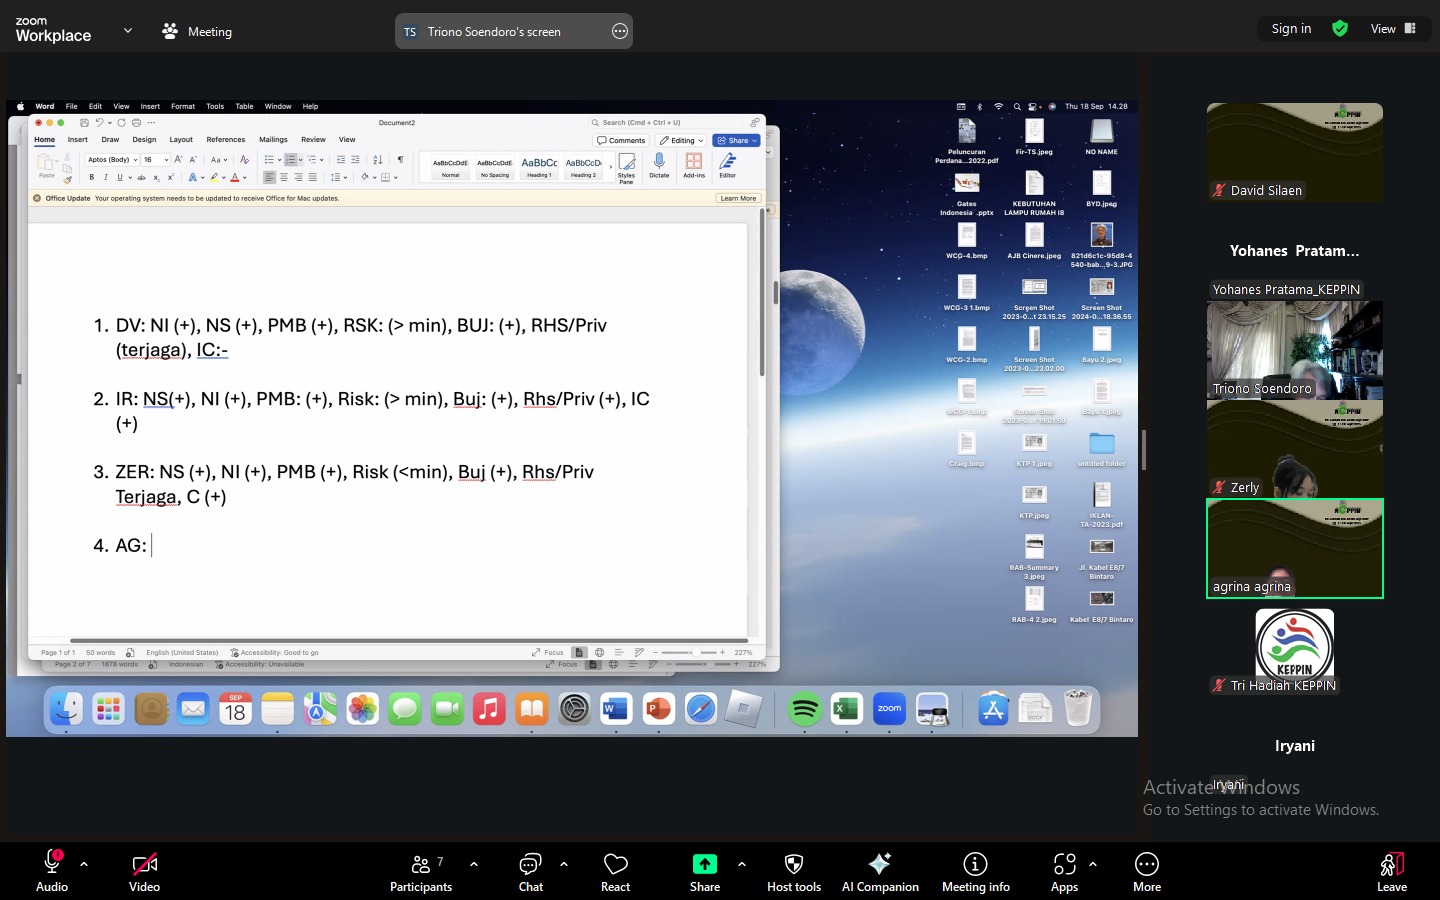The image size is (1440, 900).
Task: Open the Zoom Workplace dropdown arrow
Action: (128, 31)
